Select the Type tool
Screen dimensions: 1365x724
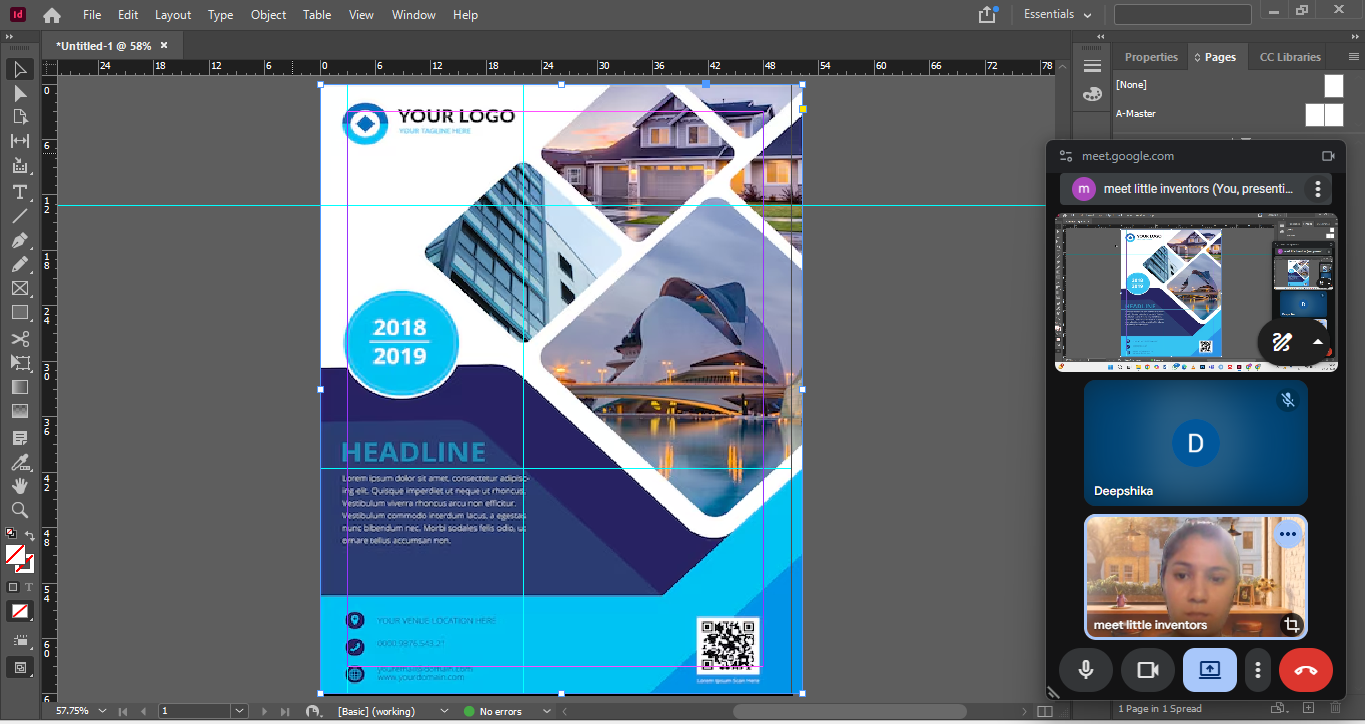(19, 191)
